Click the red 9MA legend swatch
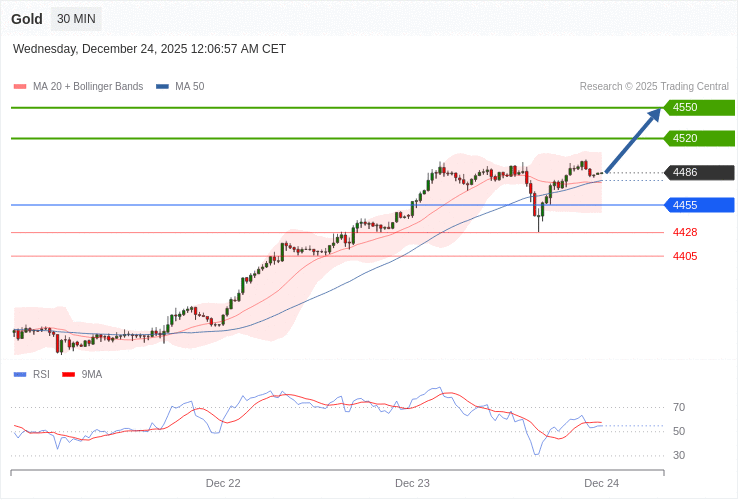The width and height of the screenshot is (738, 500). tap(69, 375)
